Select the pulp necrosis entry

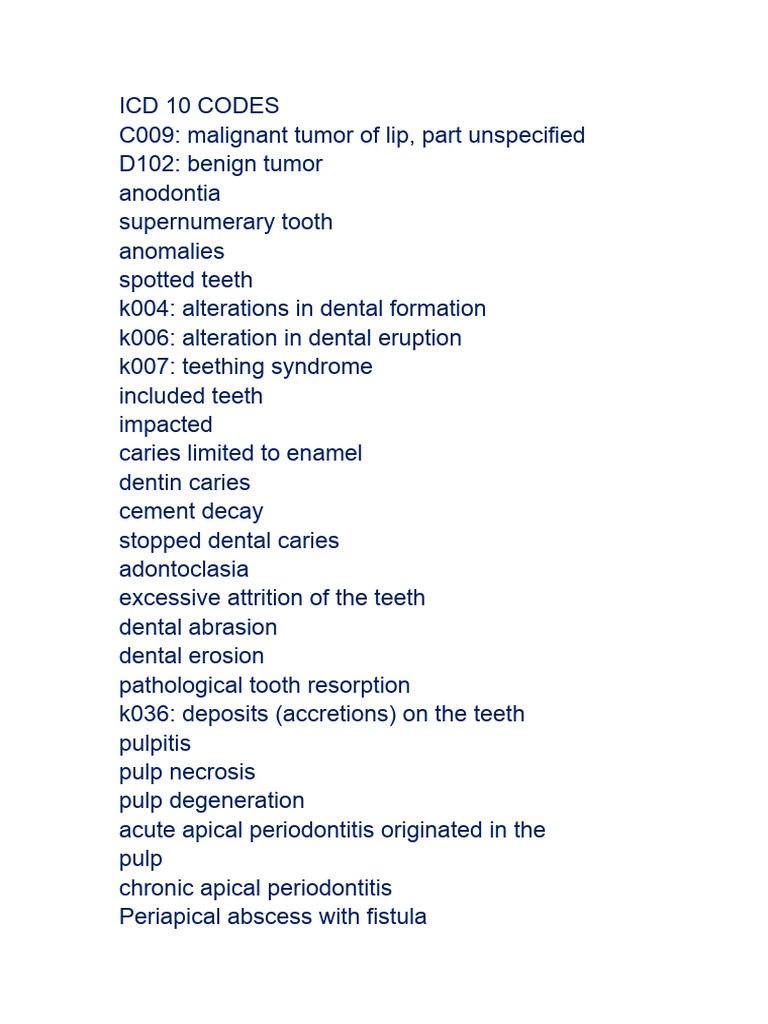coord(187,773)
